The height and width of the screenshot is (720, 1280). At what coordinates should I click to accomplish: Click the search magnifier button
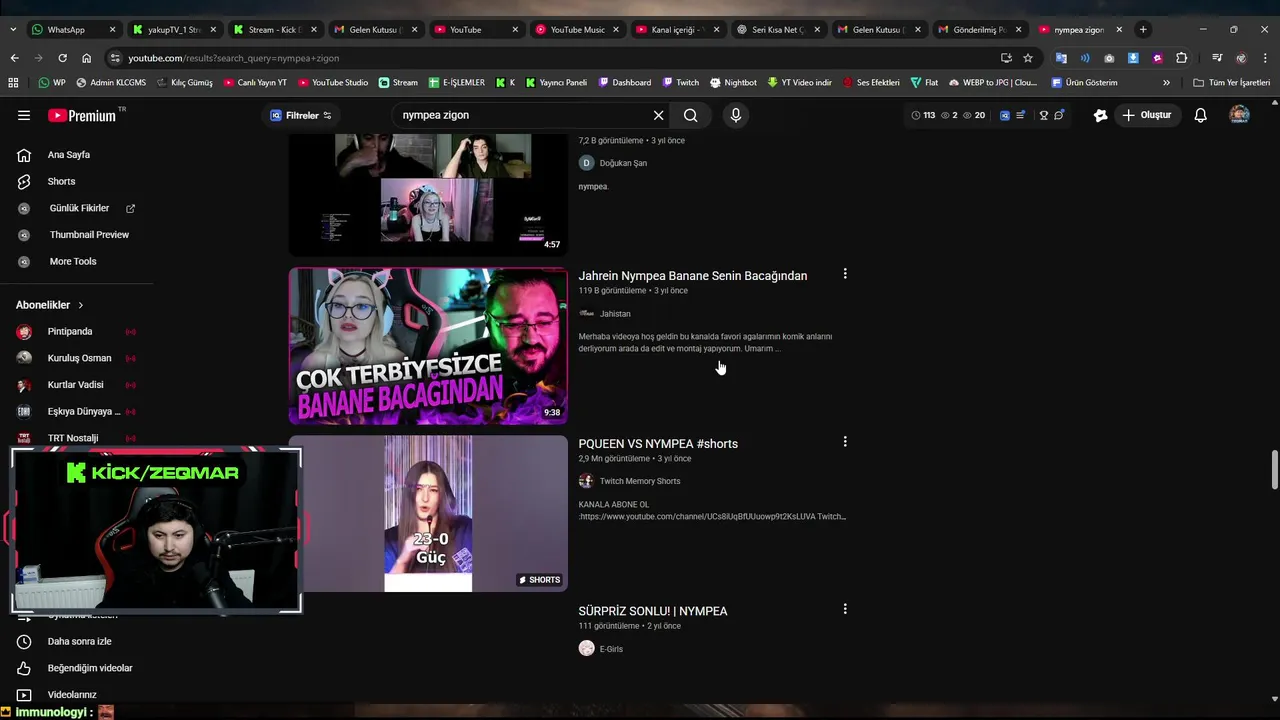[x=691, y=115]
